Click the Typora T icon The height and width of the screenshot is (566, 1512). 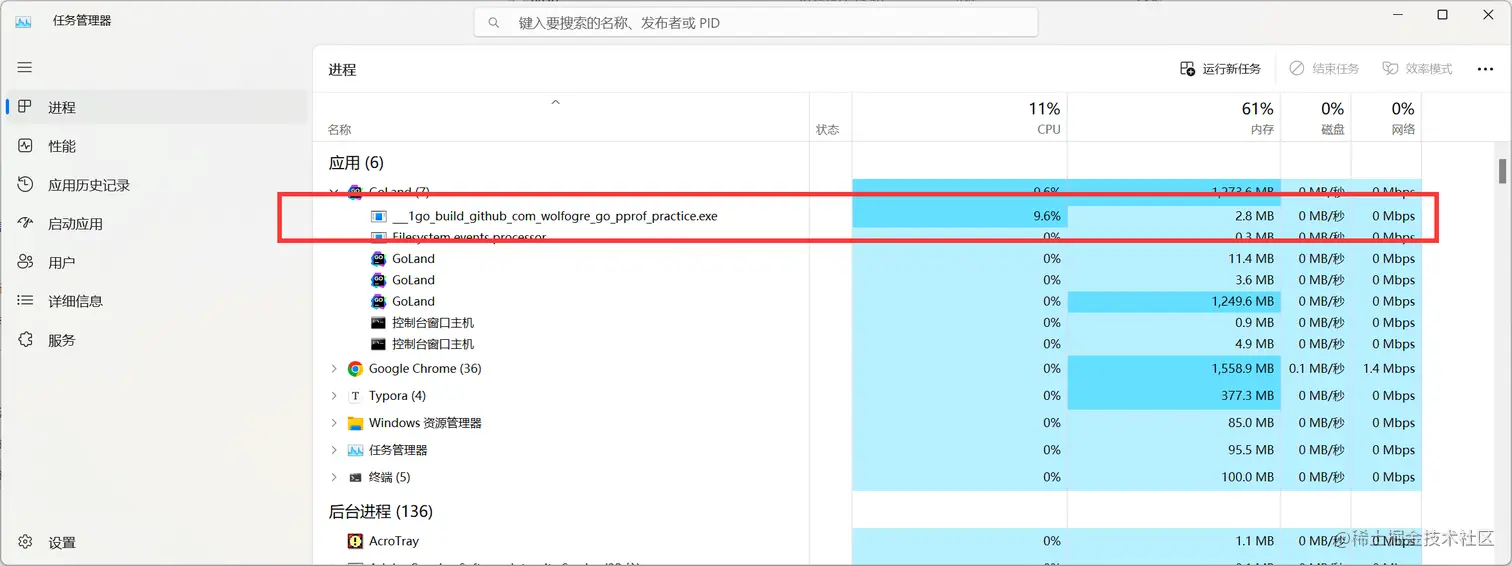[x=355, y=396]
